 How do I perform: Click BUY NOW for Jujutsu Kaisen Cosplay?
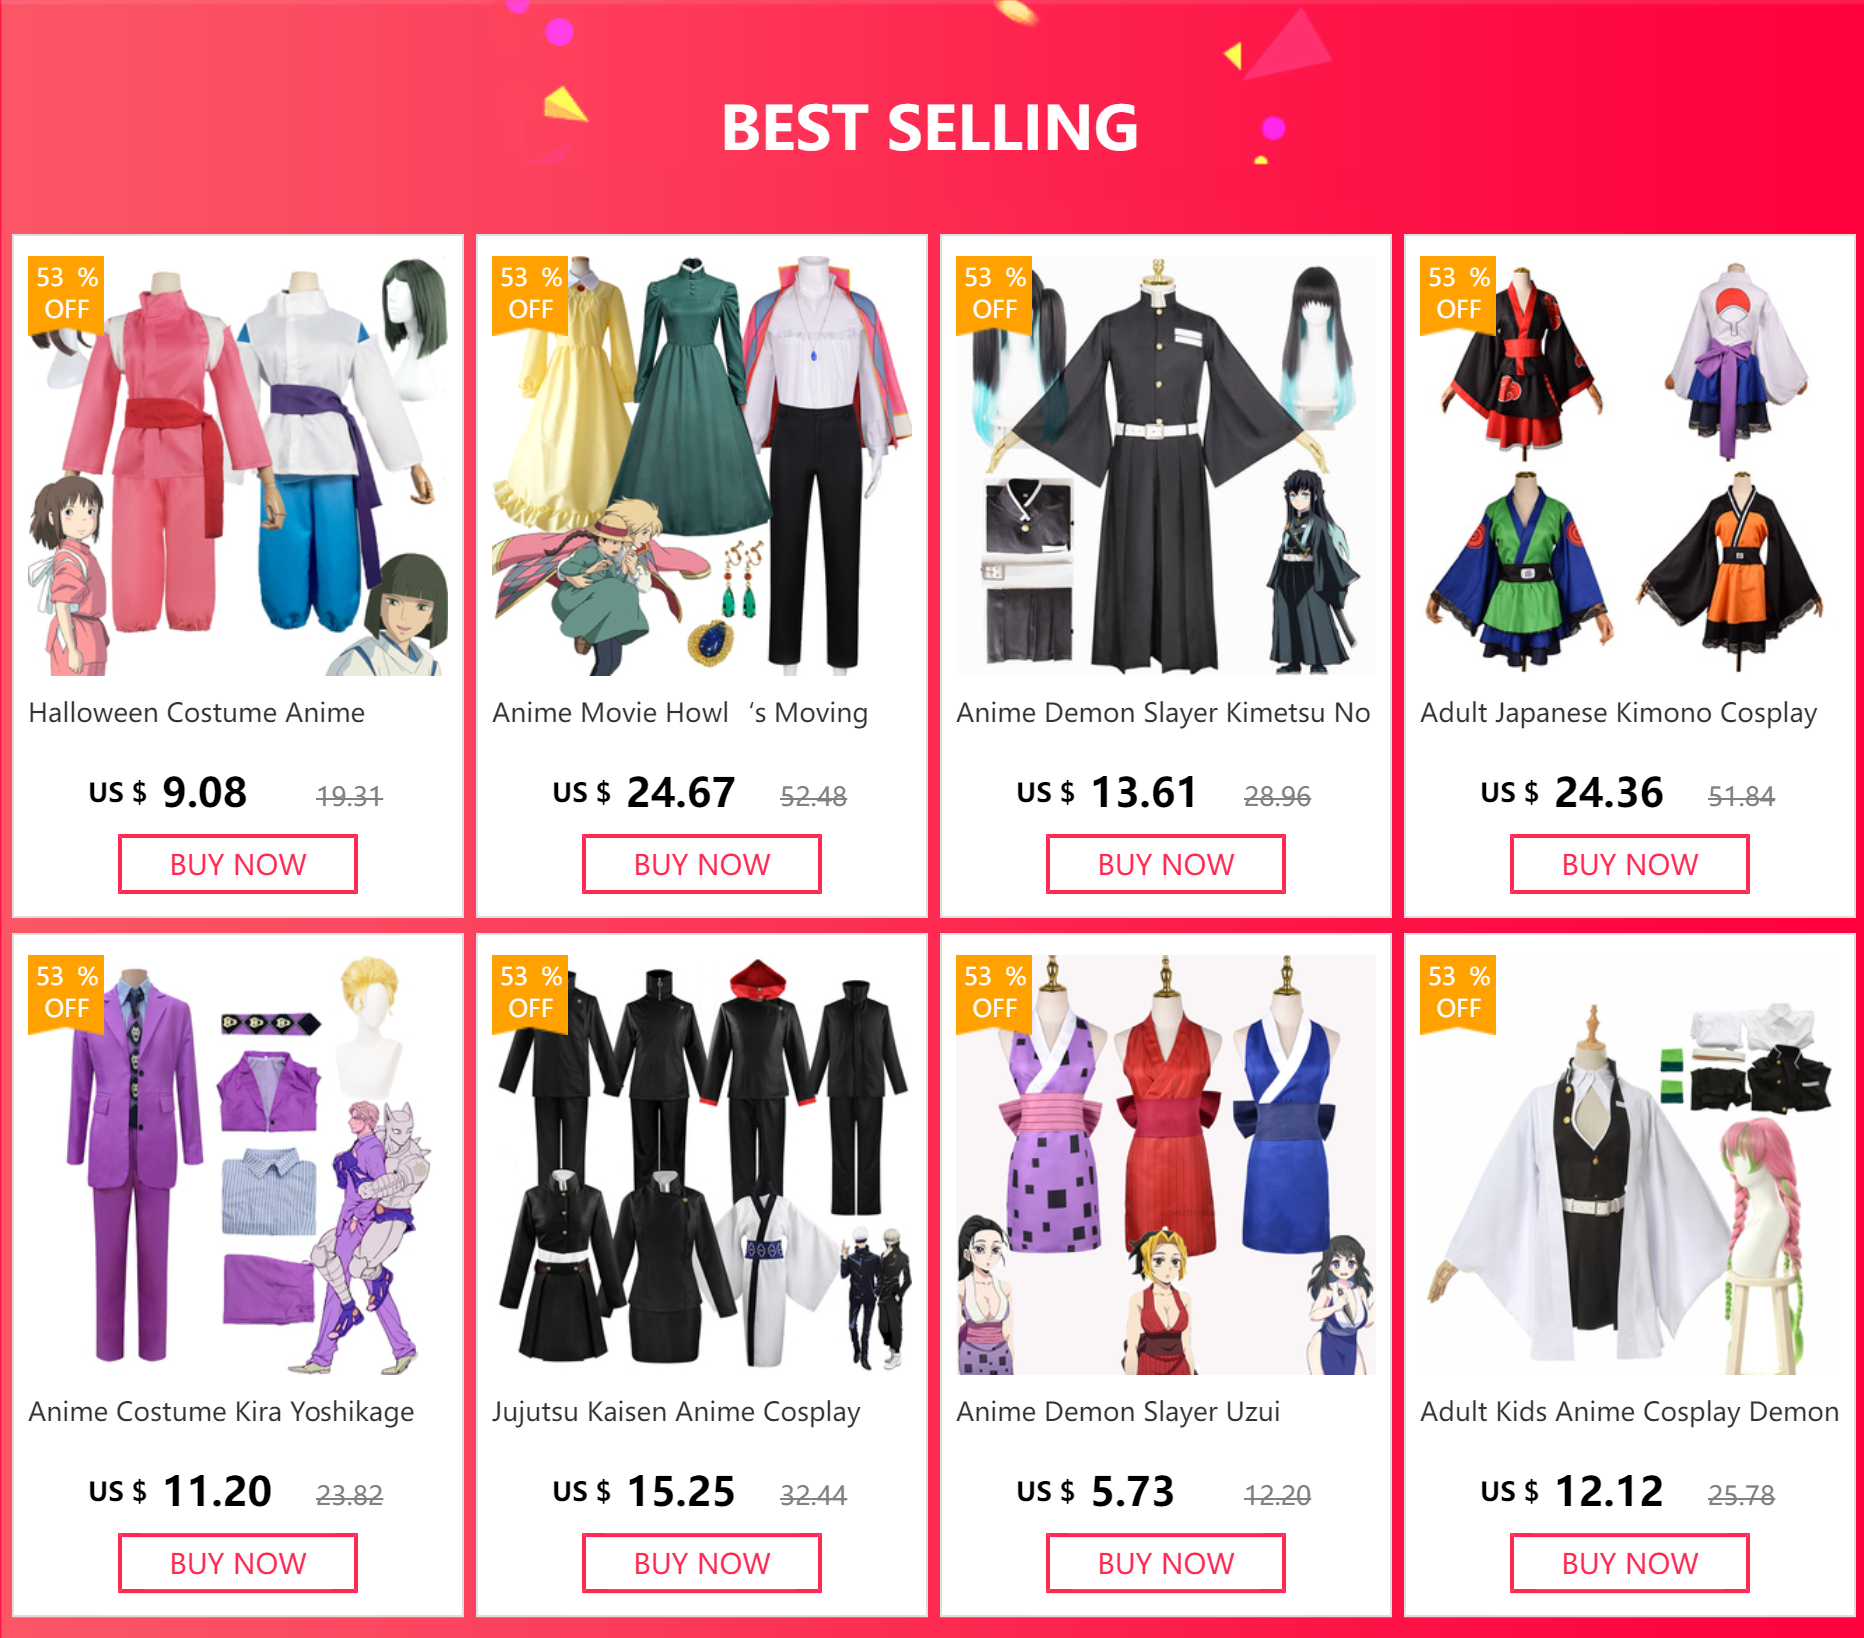(702, 1563)
